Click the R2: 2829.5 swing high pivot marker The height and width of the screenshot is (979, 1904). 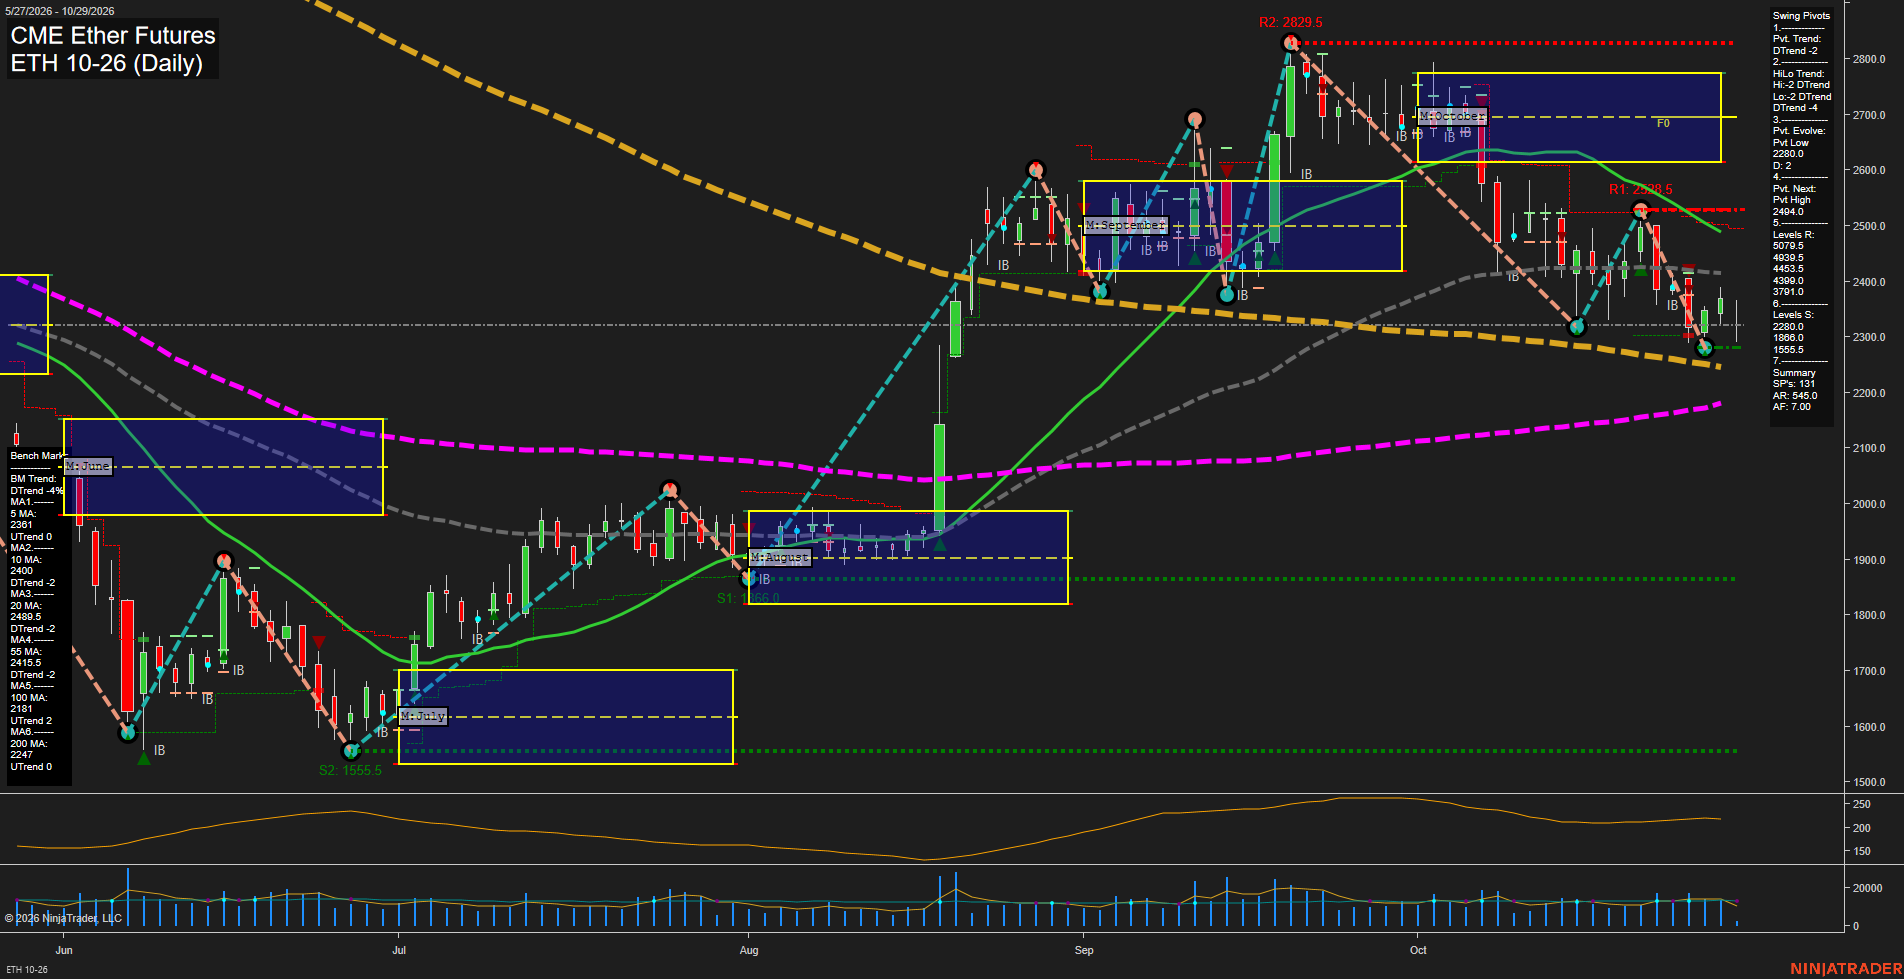[1290, 43]
